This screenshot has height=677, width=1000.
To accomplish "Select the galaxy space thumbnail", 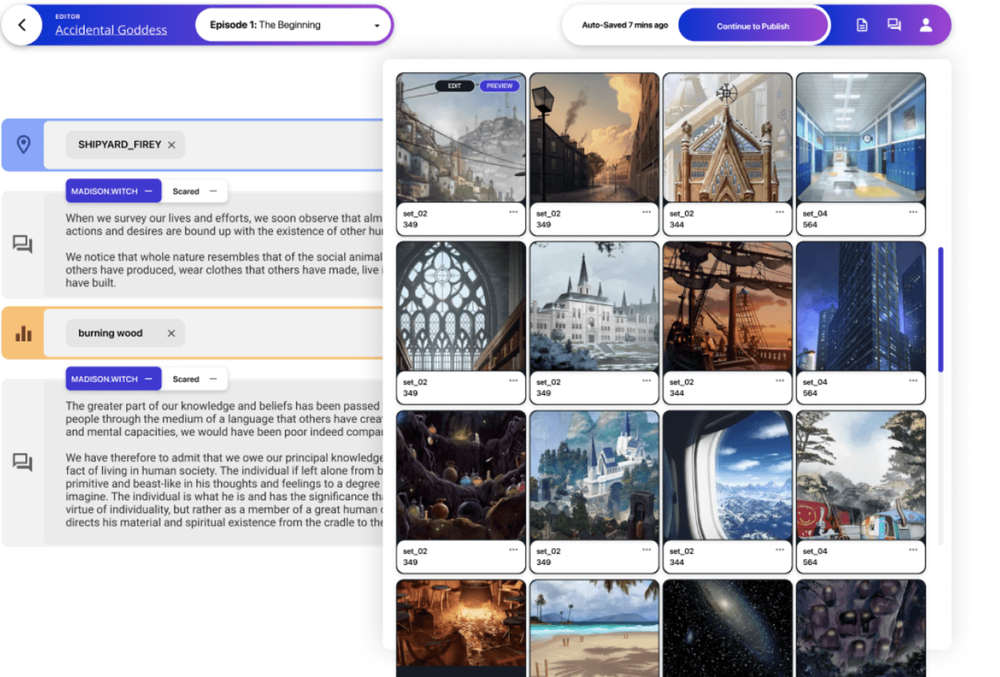I will click(x=728, y=628).
